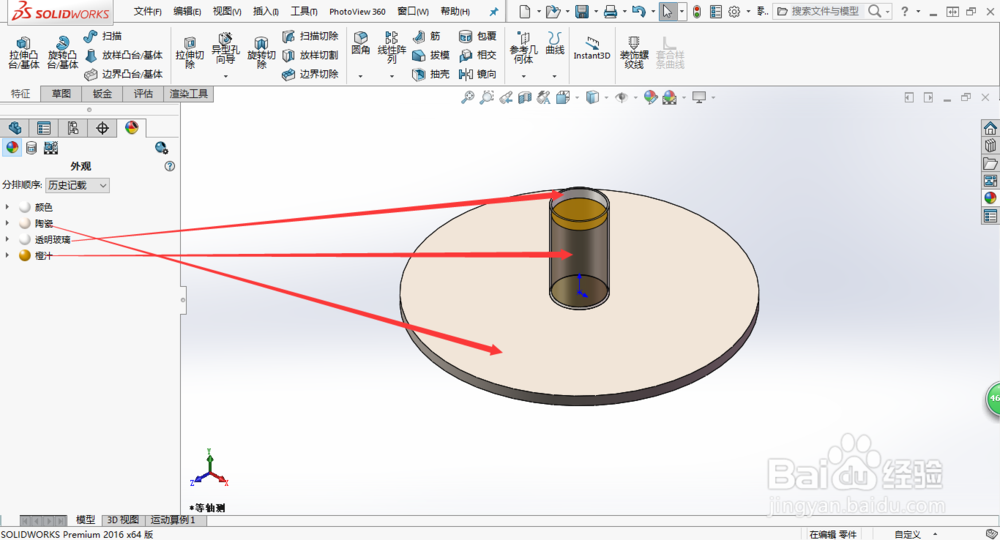The height and width of the screenshot is (540, 1000).
Task: Select Lofted Boss/Base (放样凸台/基体)
Action: coord(124,55)
